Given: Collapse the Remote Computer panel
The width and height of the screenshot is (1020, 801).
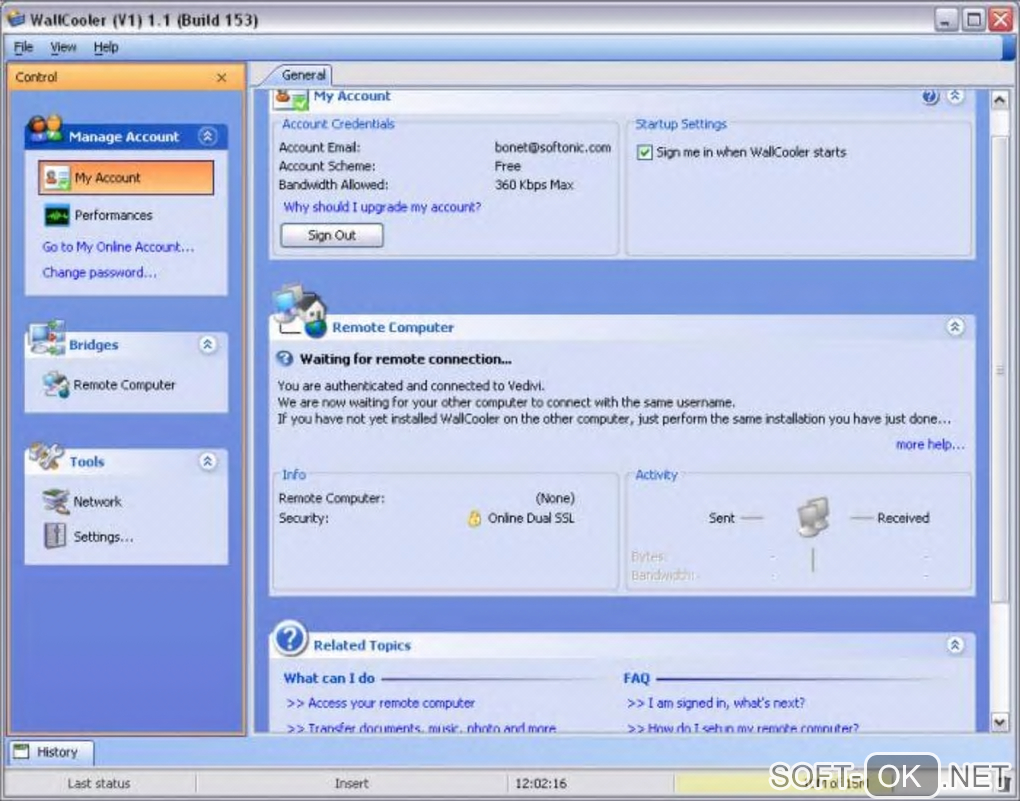Looking at the screenshot, I should click(x=955, y=327).
